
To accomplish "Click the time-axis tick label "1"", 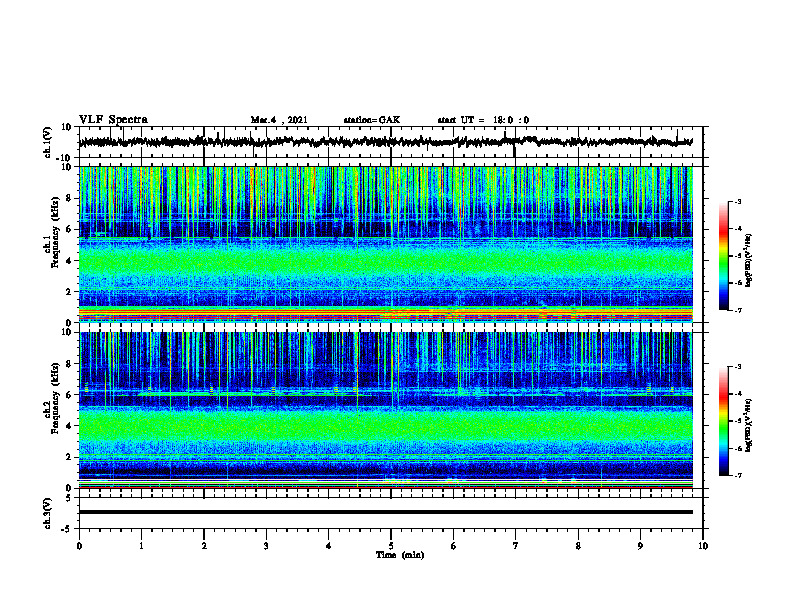I will pos(141,546).
